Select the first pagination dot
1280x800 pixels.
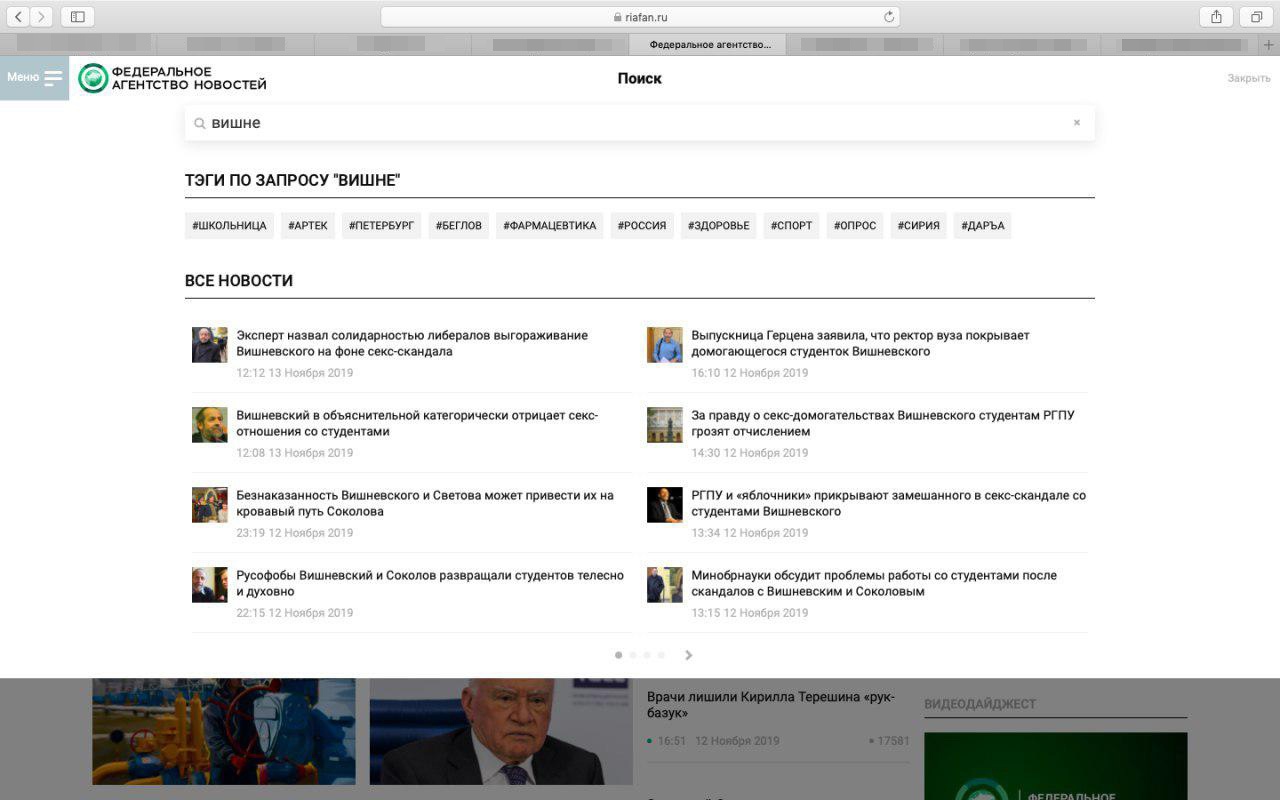[x=618, y=655]
